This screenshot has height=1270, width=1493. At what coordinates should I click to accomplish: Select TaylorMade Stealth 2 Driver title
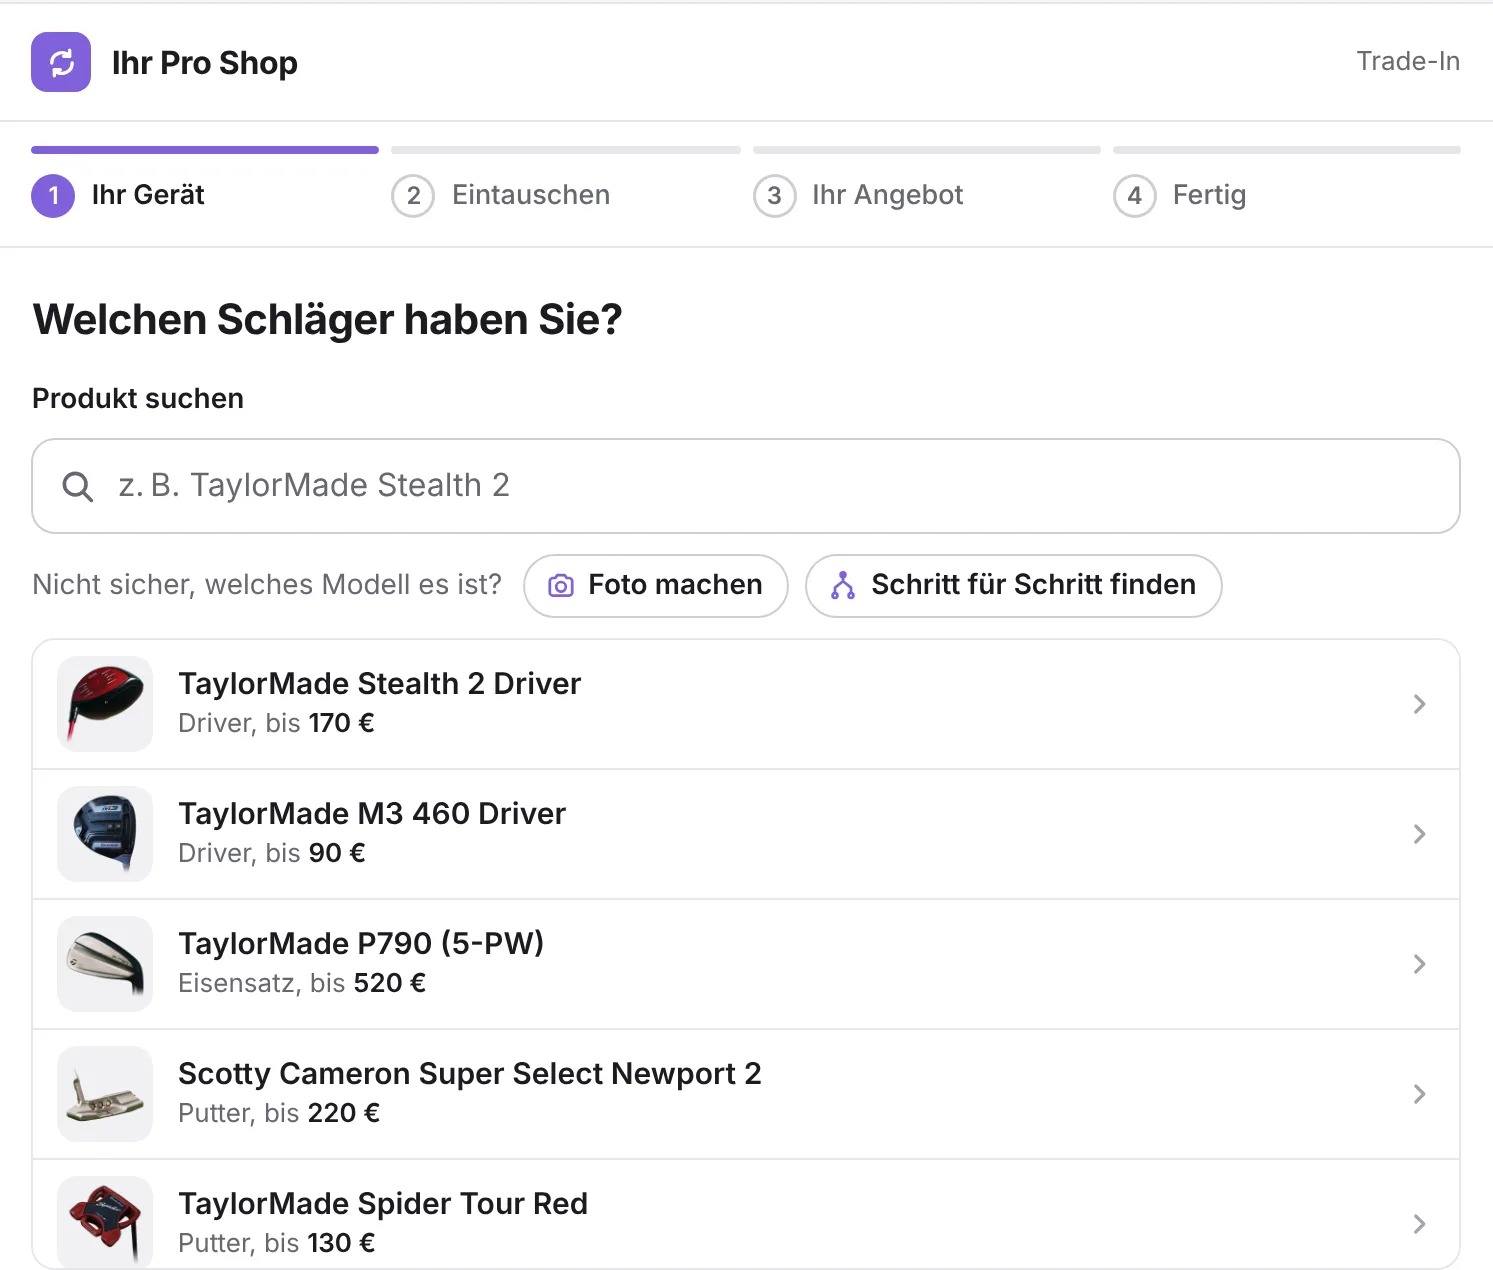click(379, 684)
